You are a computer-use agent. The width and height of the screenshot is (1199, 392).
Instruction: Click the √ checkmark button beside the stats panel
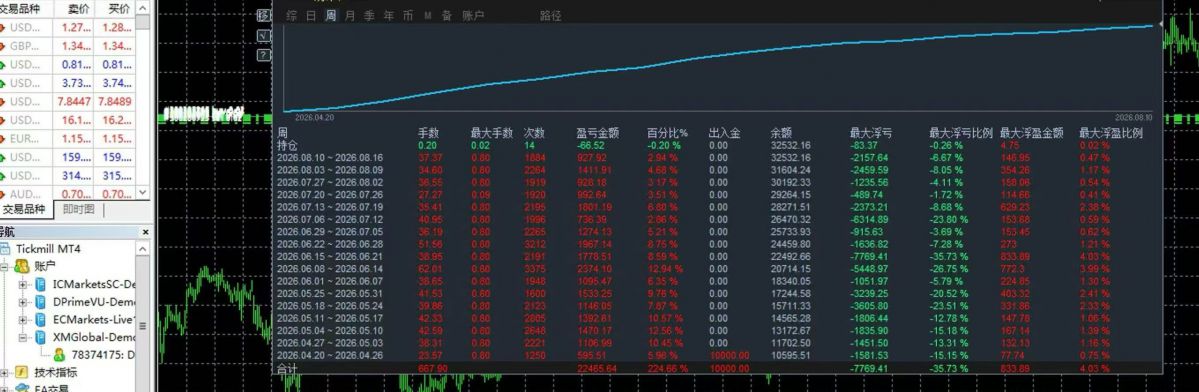(x=264, y=35)
